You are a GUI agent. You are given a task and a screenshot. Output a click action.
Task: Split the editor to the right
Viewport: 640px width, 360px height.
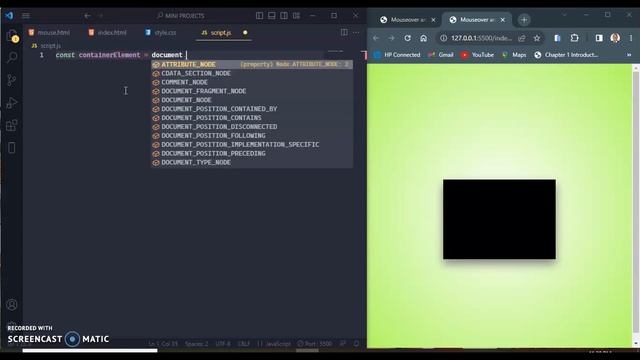[344, 32]
